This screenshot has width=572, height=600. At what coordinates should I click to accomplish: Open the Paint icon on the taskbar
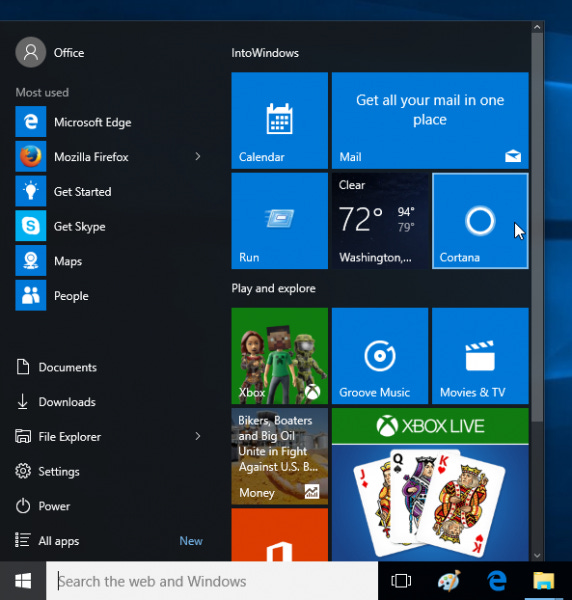pyautogui.click(x=449, y=581)
